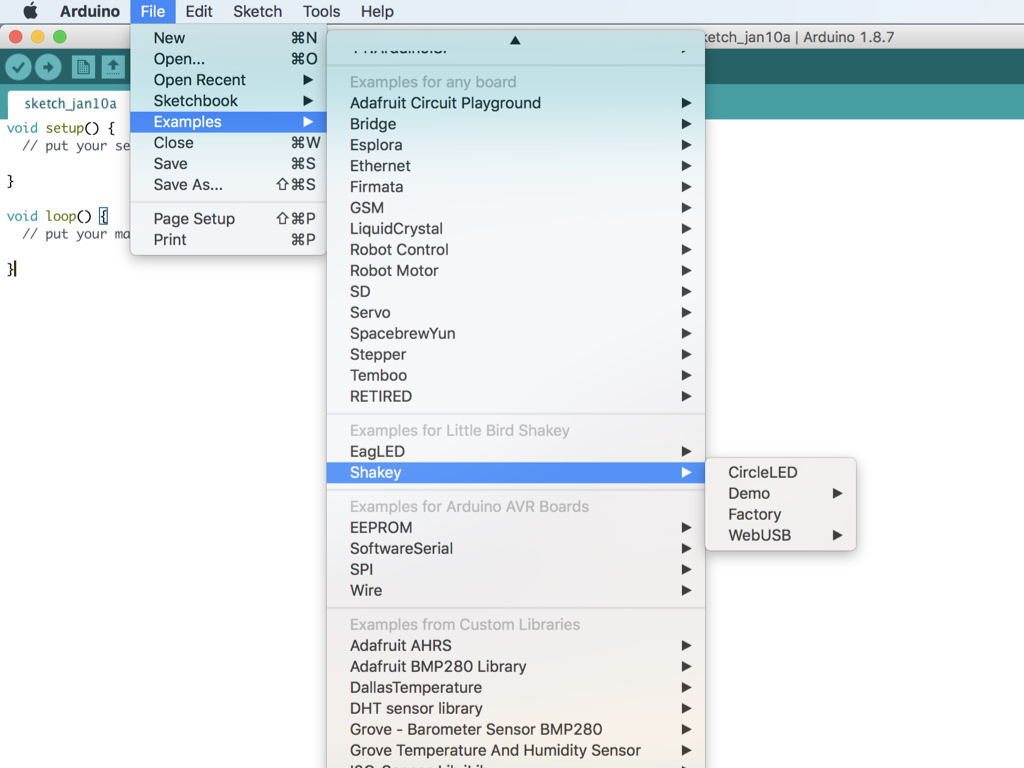
Task: Click the scroll-up arrow in Examples menu
Action: pos(515,40)
